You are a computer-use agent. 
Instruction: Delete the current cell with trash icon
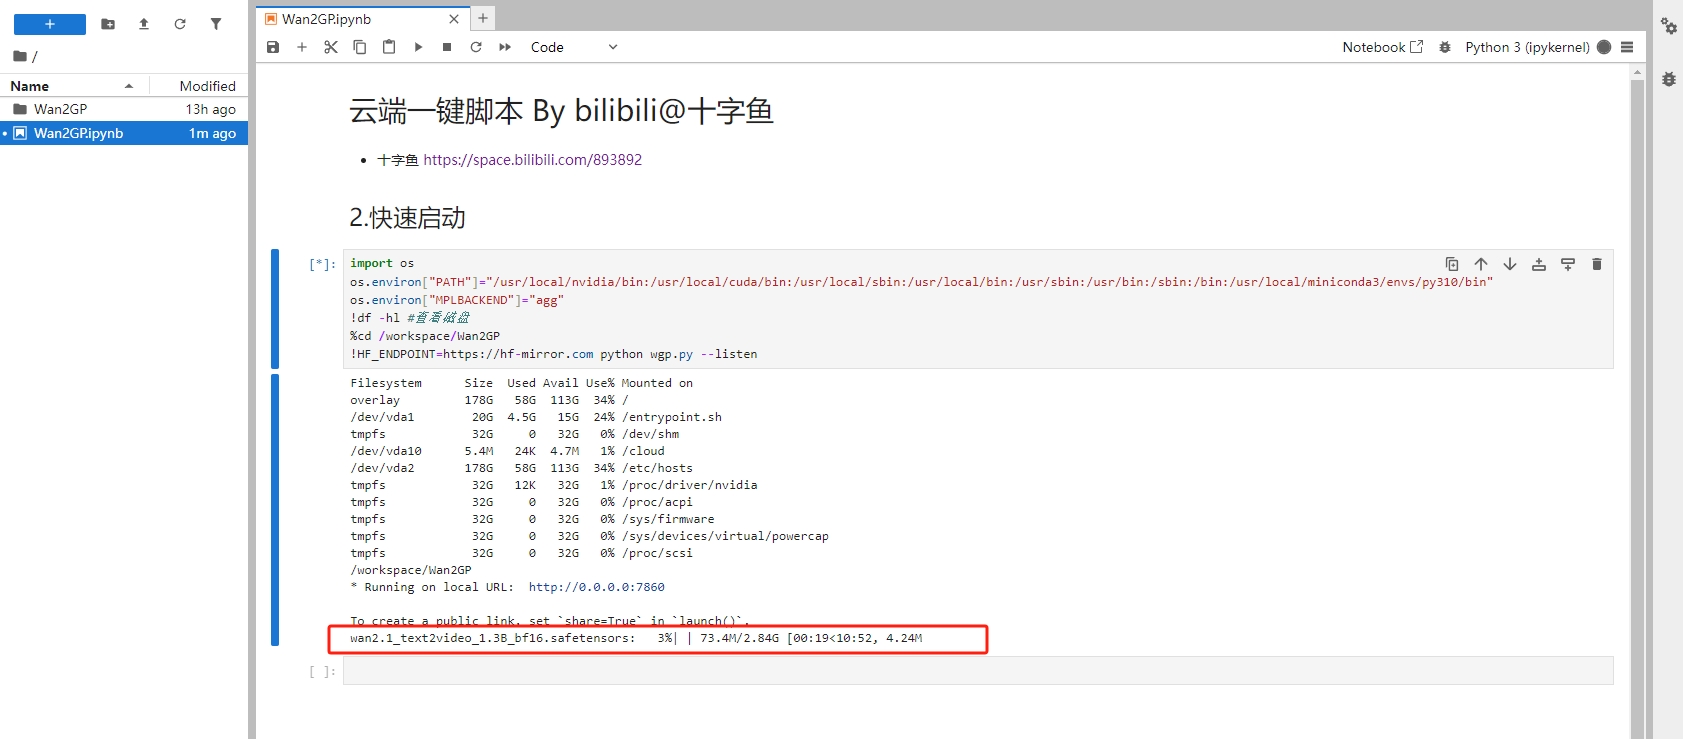point(1597,264)
